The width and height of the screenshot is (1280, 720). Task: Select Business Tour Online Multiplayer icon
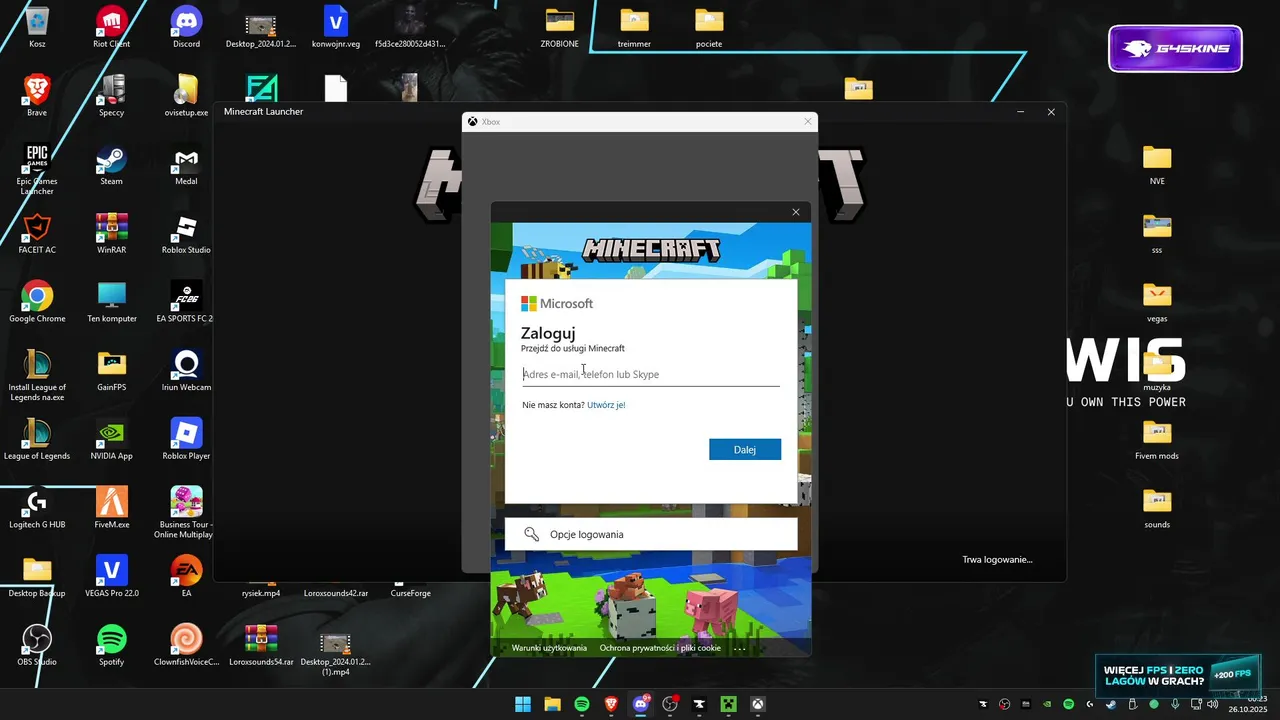coord(186,512)
